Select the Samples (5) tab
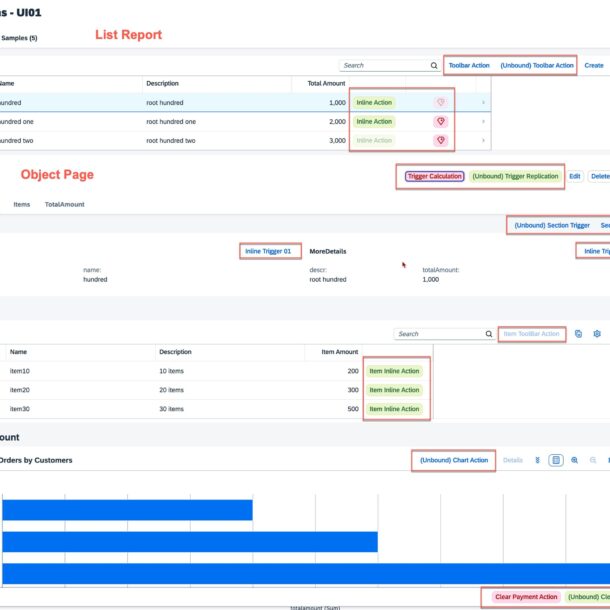The height and width of the screenshot is (610, 610). pyautogui.click(x=19, y=38)
